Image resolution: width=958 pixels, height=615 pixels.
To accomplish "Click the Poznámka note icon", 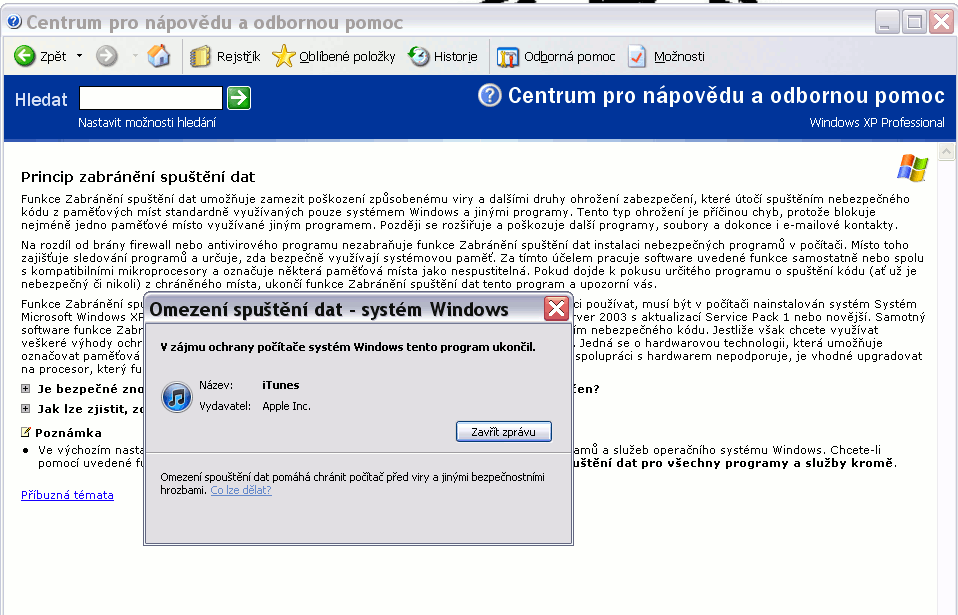I will (x=26, y=432).
